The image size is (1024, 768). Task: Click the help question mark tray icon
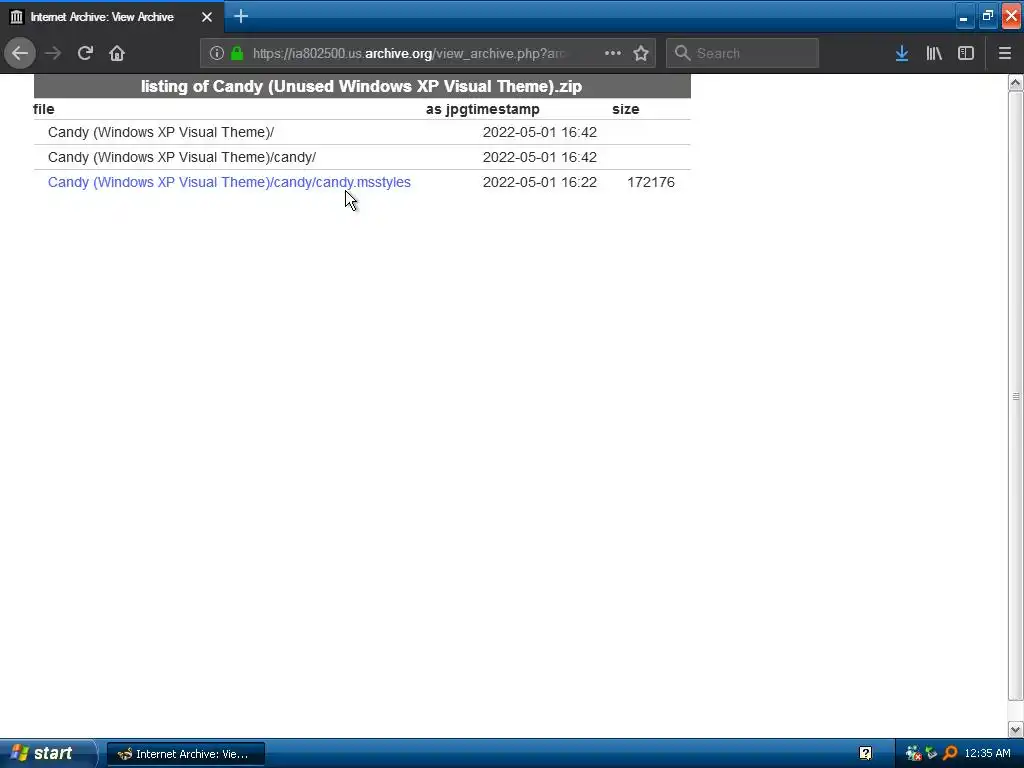(865, 754)
